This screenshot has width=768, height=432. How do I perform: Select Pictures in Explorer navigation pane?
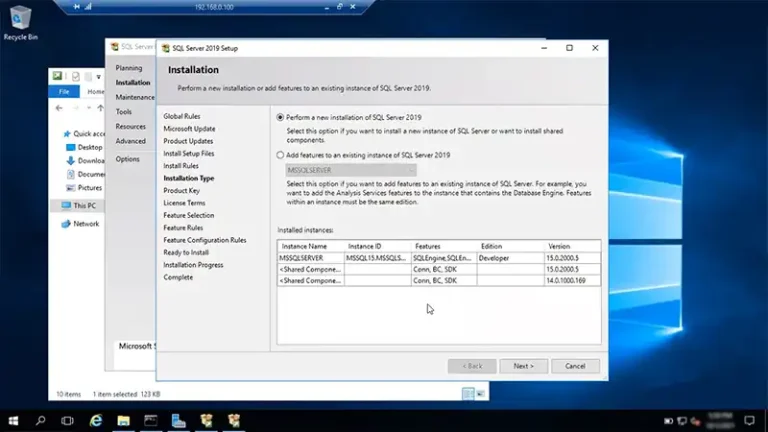coord(84,188)
